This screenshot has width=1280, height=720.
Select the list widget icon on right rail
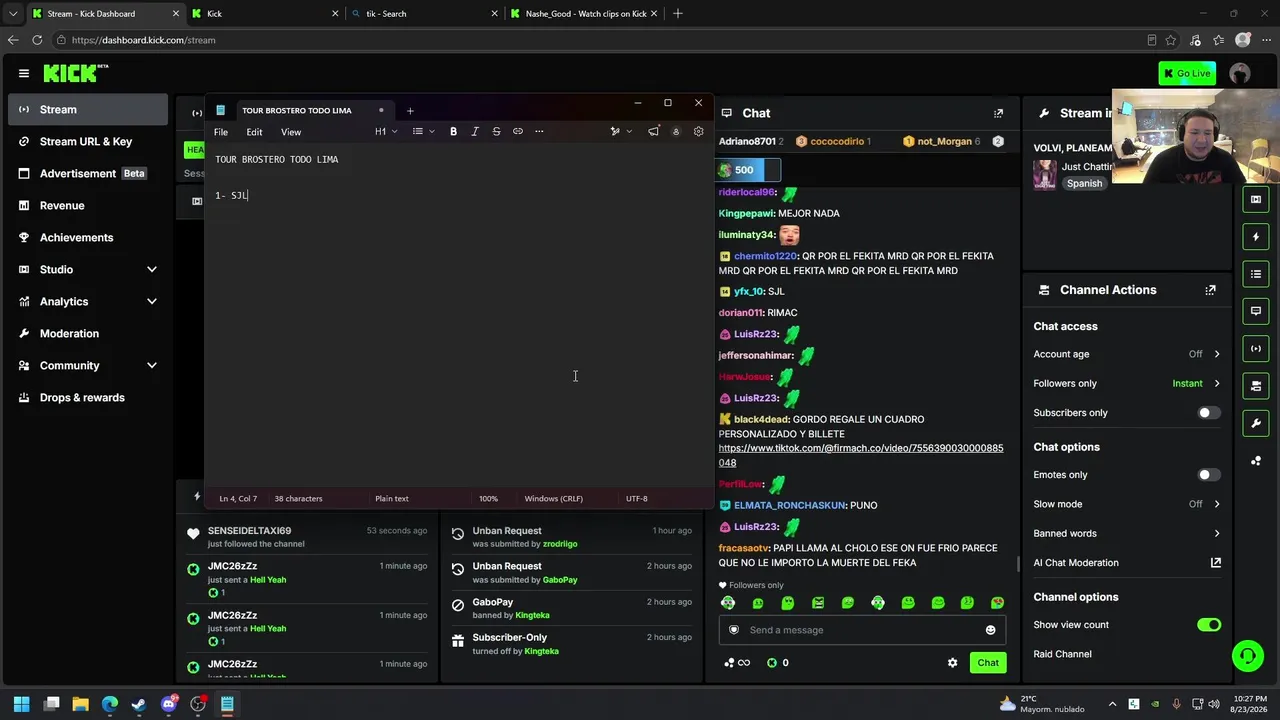1256,274
